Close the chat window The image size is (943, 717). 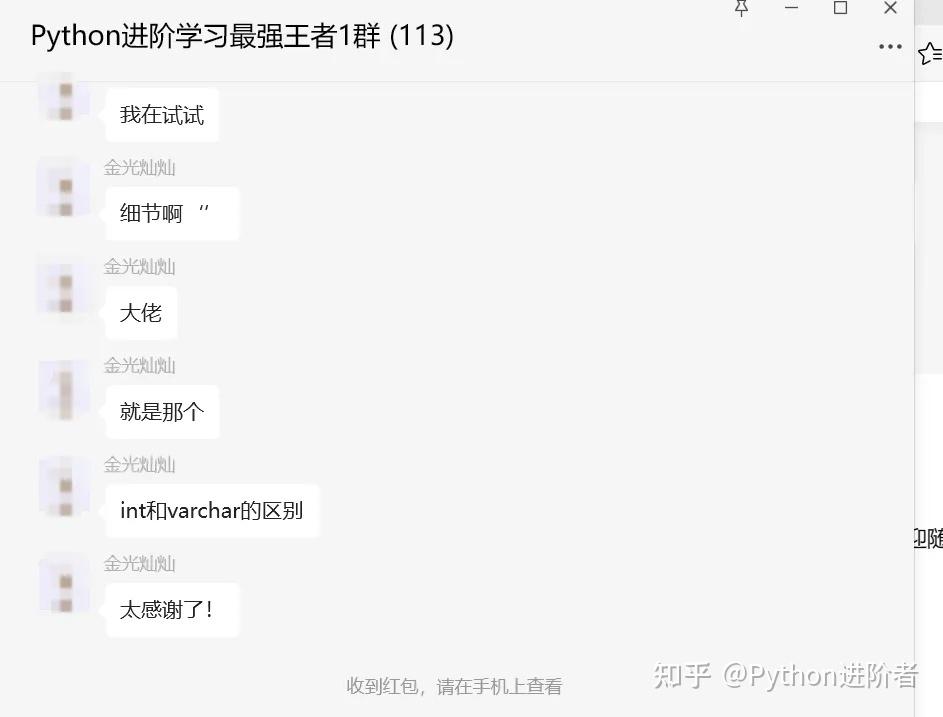point(891,8)
